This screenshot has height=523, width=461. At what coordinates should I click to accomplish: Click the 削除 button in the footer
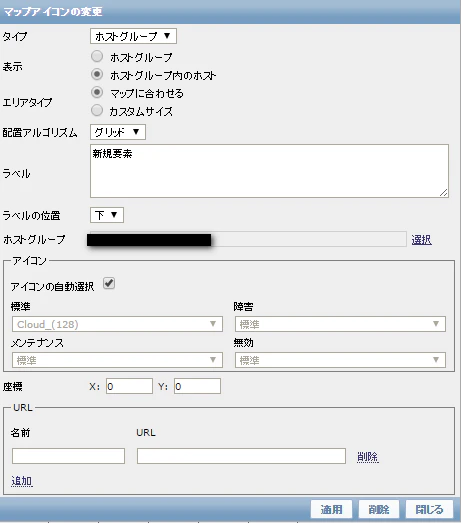(x=379, y=509)
